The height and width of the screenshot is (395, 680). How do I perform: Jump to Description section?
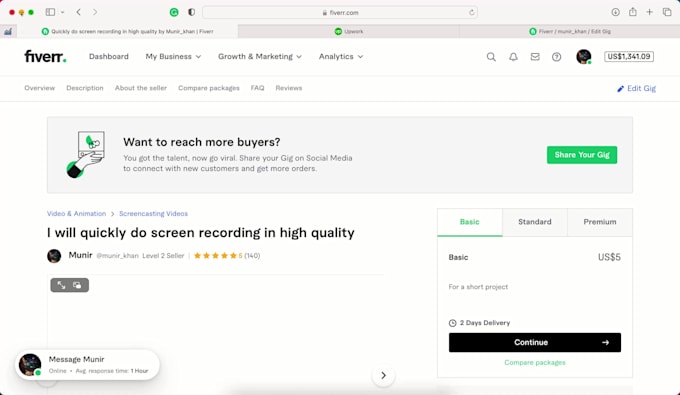[85, 88]
